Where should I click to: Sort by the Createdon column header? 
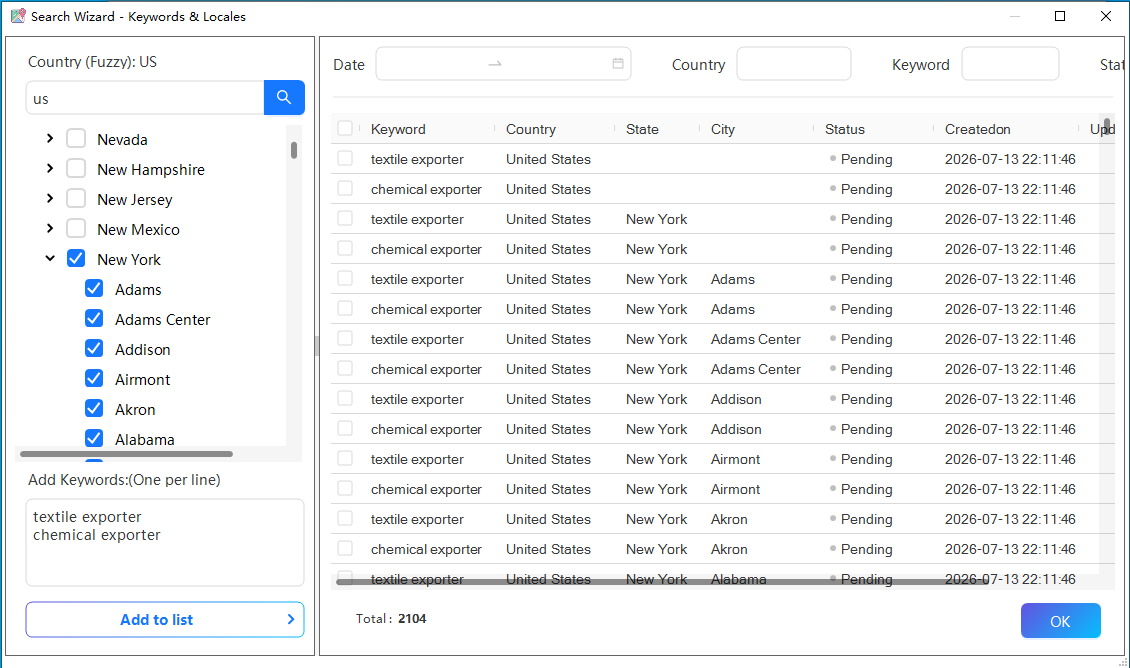[x=977, y=129]
